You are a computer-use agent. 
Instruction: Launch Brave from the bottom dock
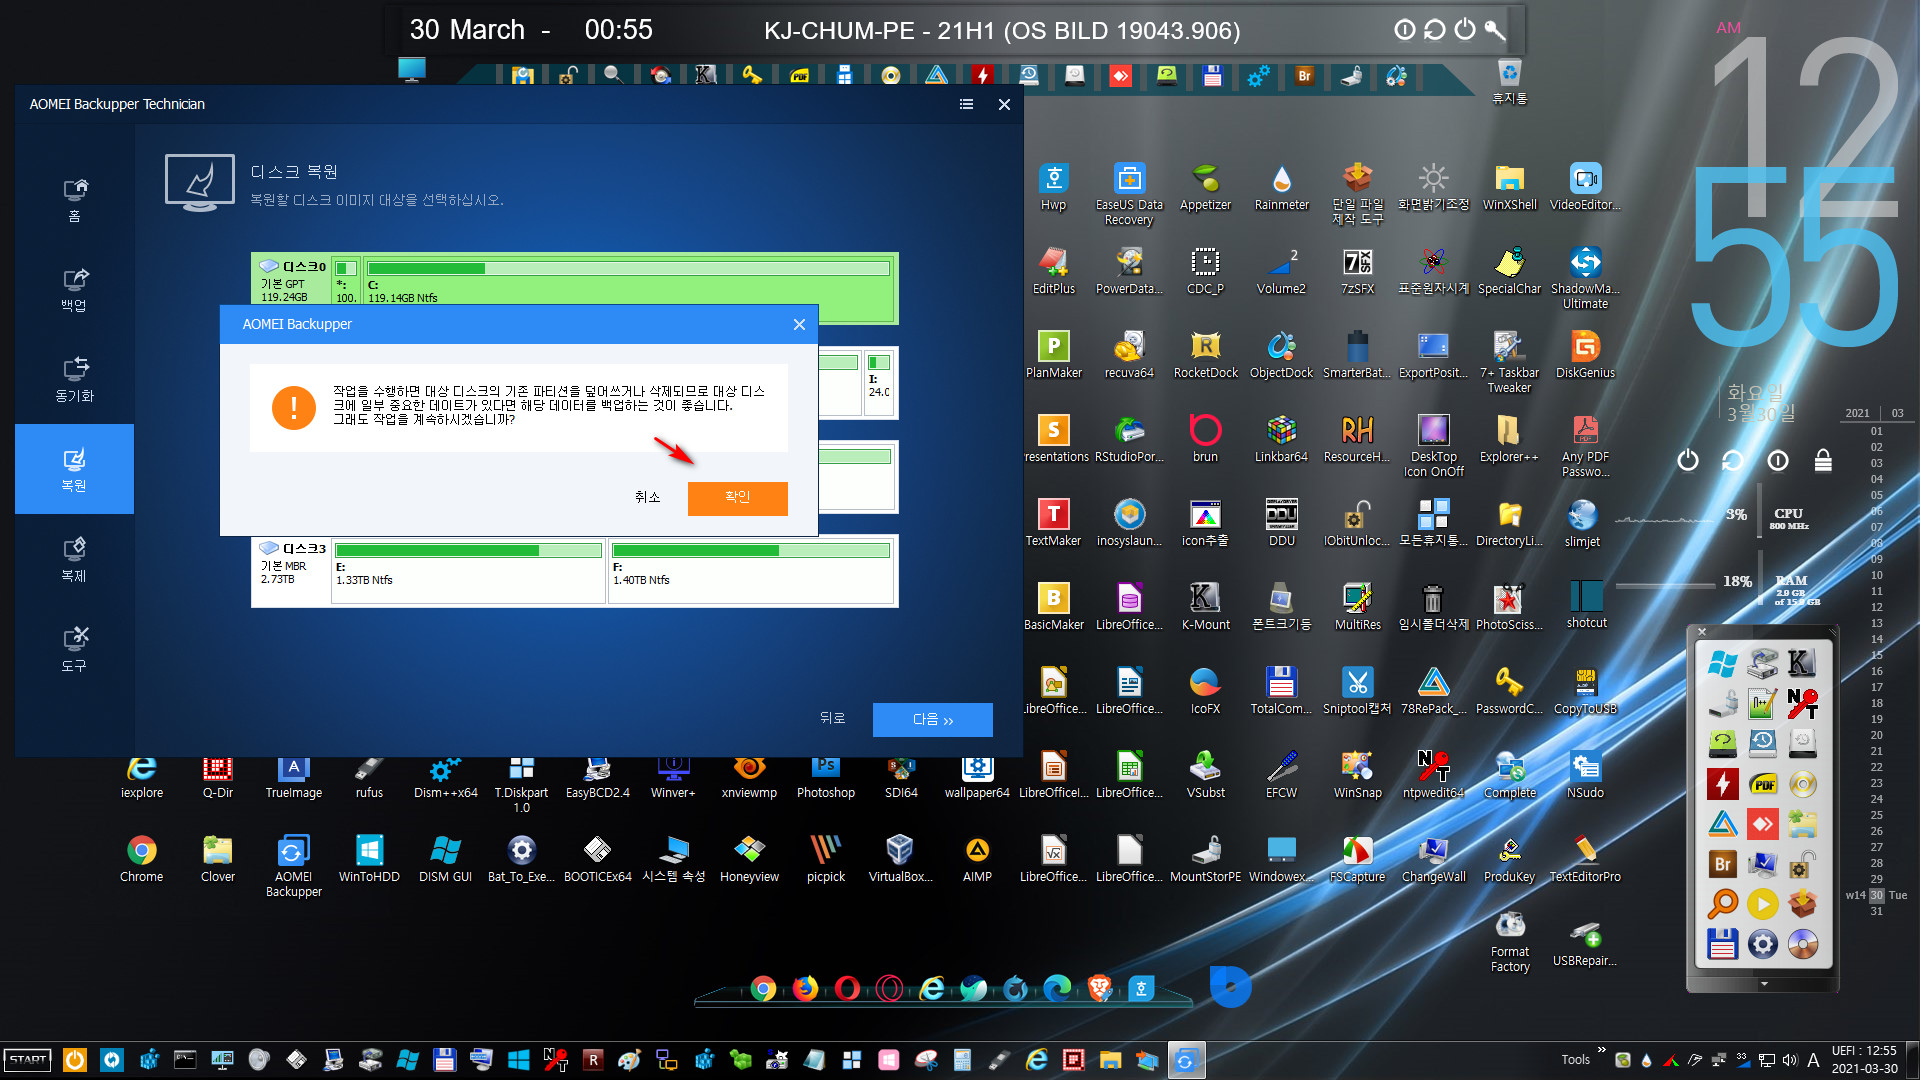(1099, 988)
